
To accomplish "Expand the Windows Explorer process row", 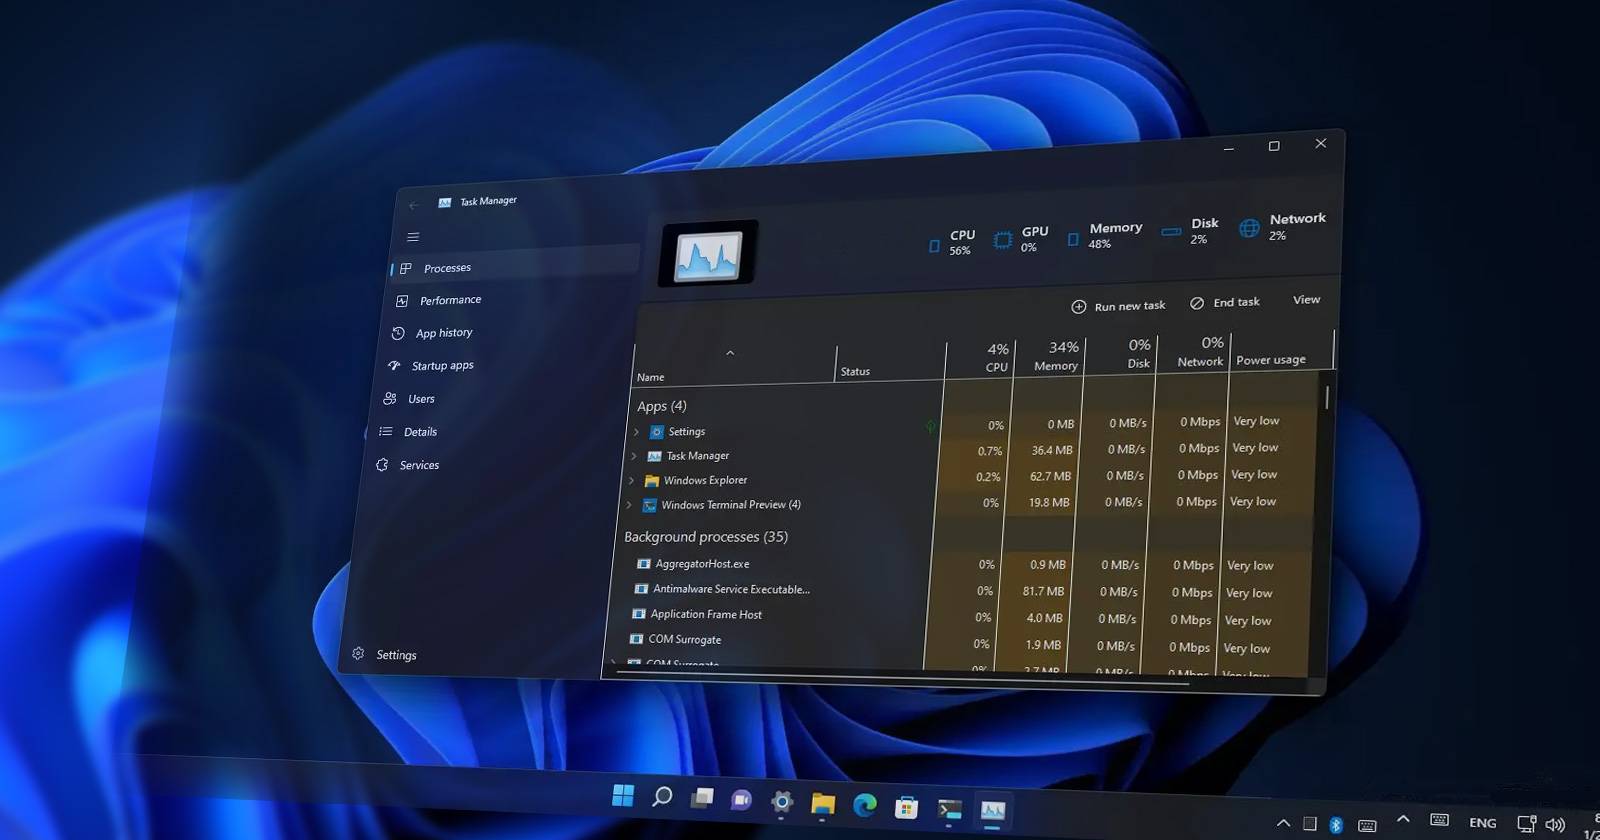I will pyautogui.click(x=631, y=481).
